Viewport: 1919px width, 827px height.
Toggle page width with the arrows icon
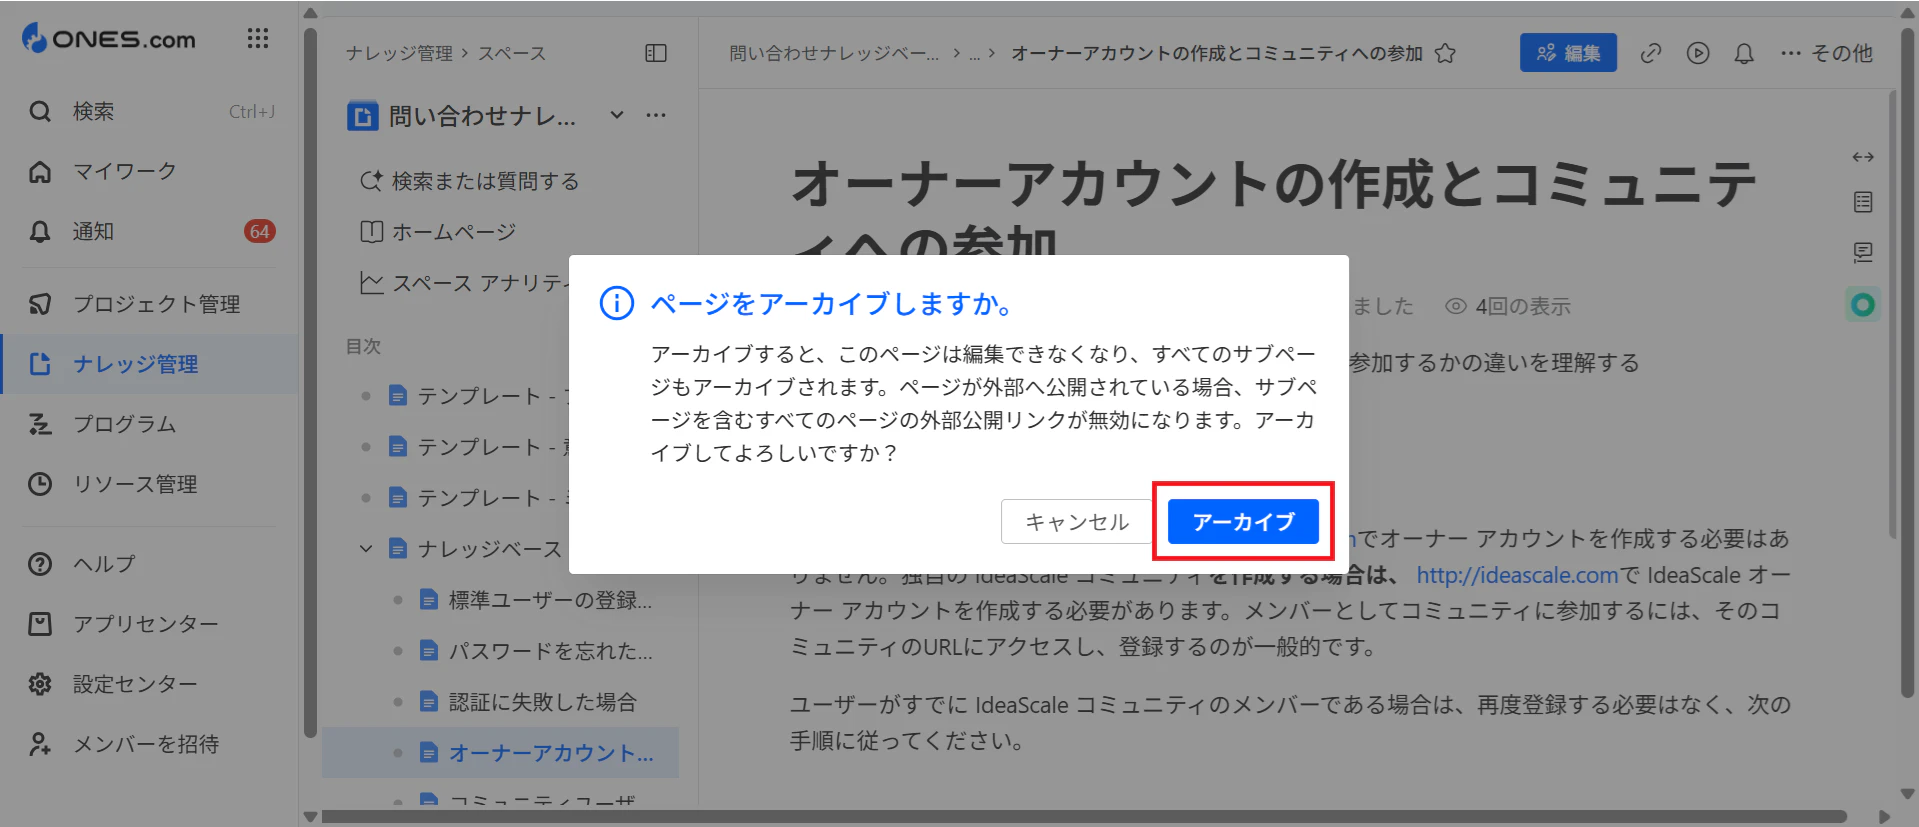(x=1863, y=157)
